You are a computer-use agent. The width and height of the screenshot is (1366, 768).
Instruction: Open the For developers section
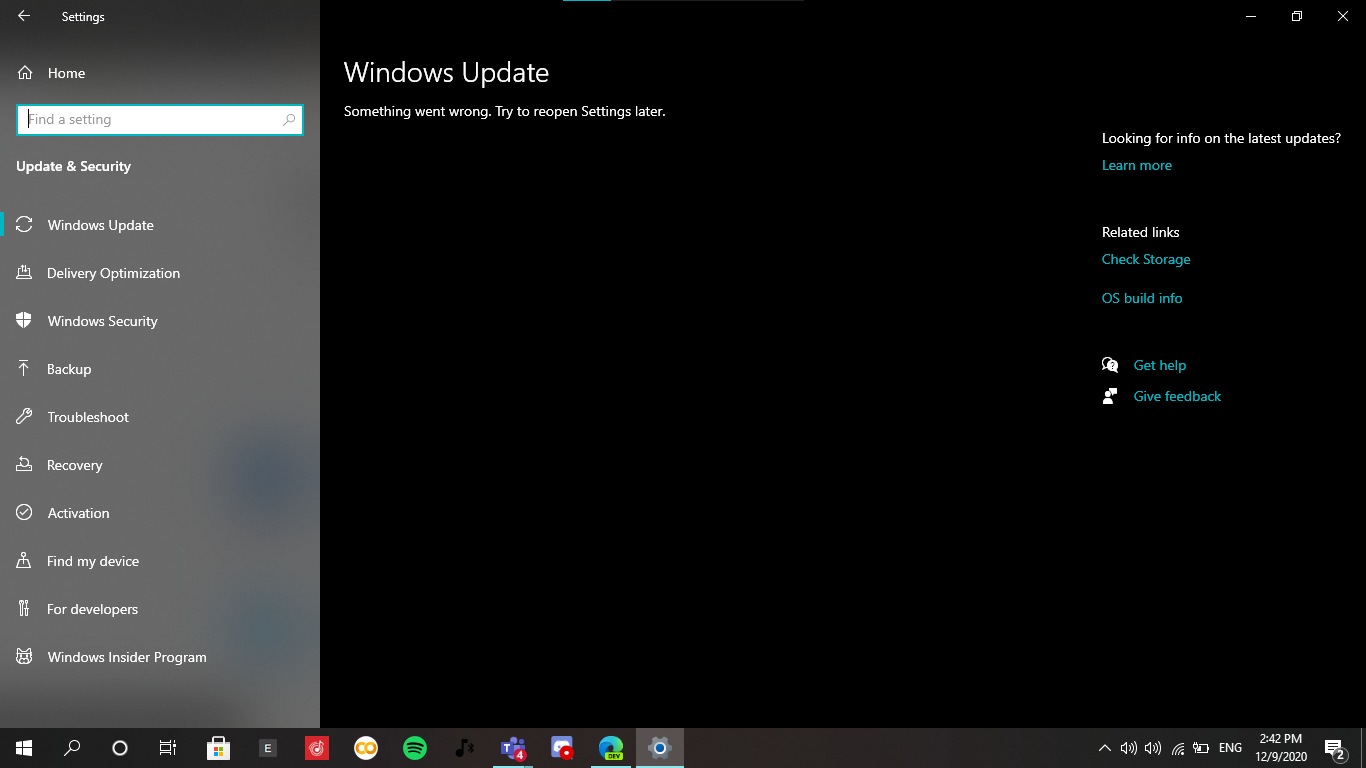pos(160,609)
